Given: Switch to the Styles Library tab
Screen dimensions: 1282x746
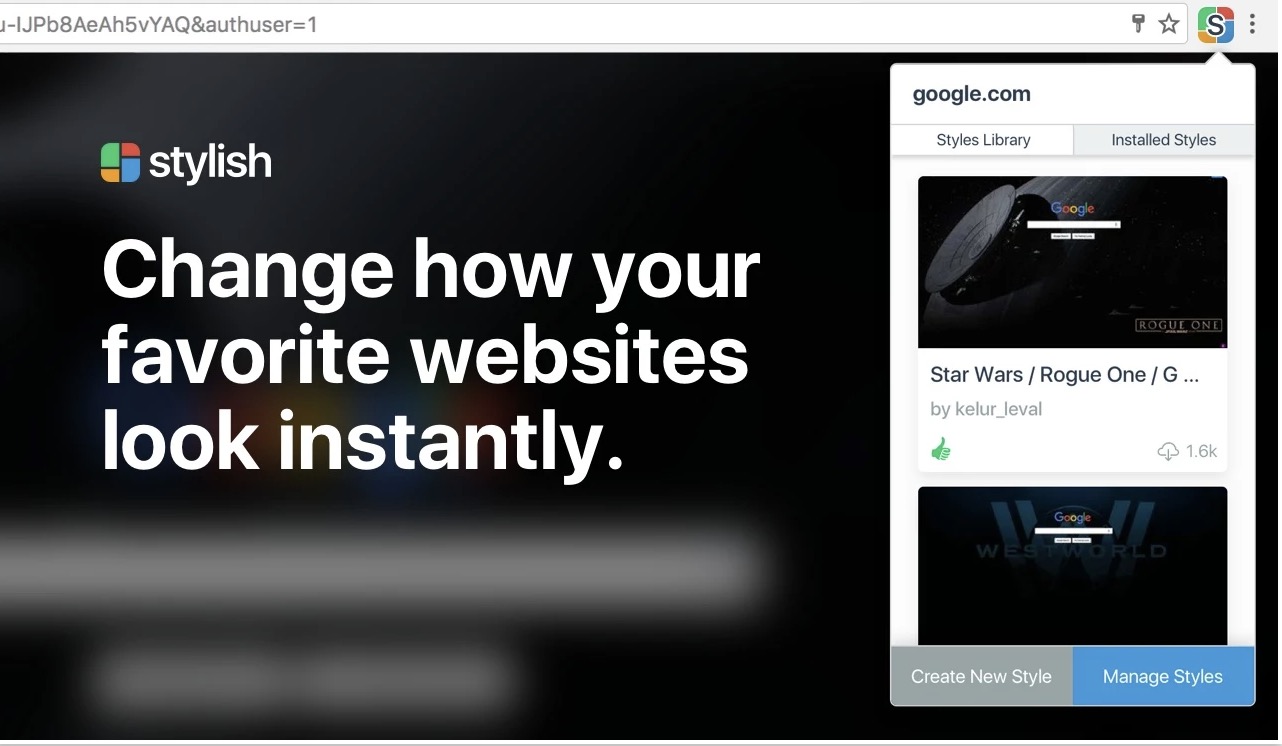Looking at the screenshot, I should pyautogui.click(x=983, y=140).
